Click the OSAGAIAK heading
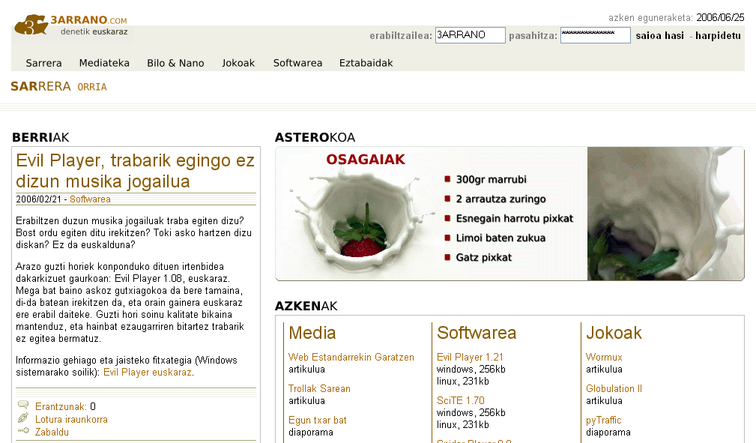The height and width of the screenshot is (443, 756). (365, 160)
